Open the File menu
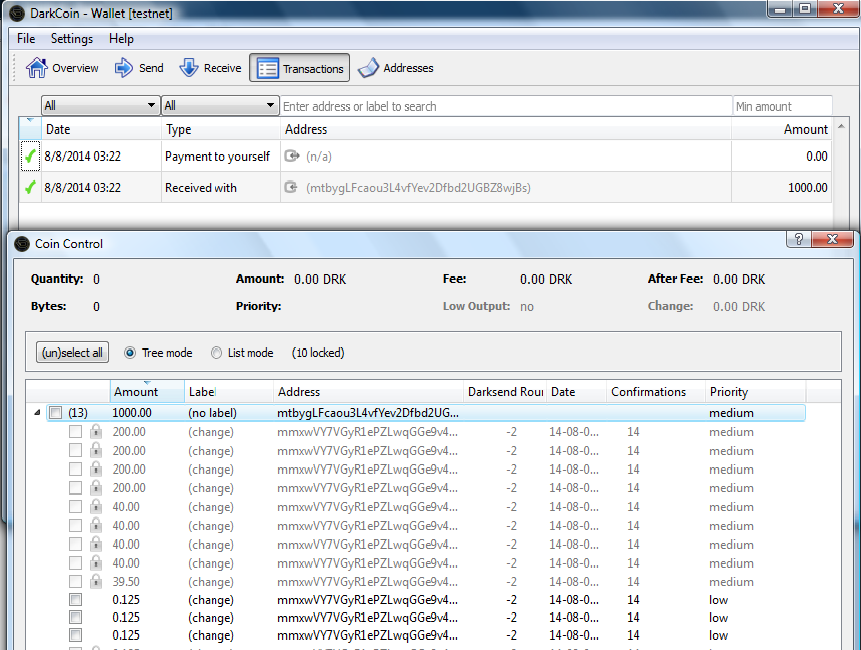Viewport: 861px width, 650px height. pyautogui.click(x=26, y=38)
